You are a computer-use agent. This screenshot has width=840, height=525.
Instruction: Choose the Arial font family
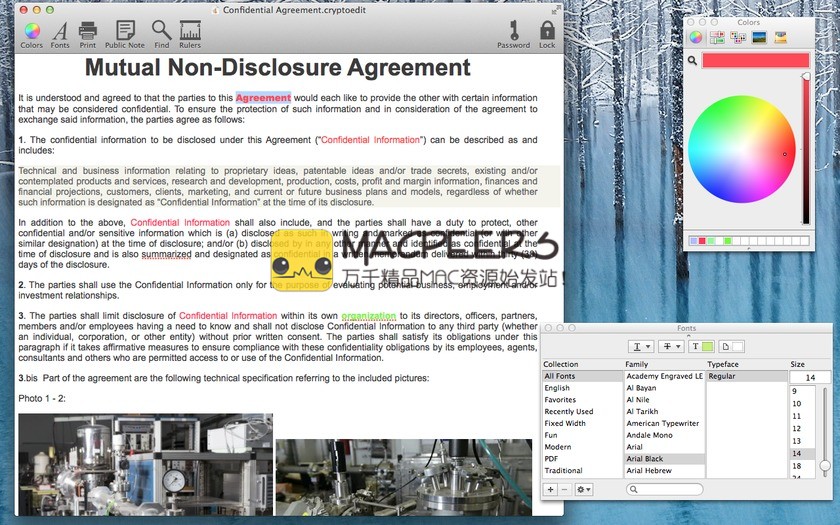[x=665, y=447]
